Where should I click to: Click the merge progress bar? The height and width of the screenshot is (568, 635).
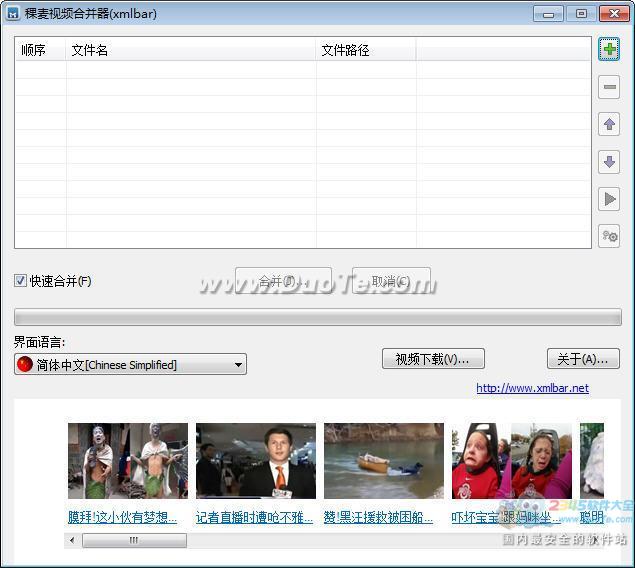[x=318, y=317]
